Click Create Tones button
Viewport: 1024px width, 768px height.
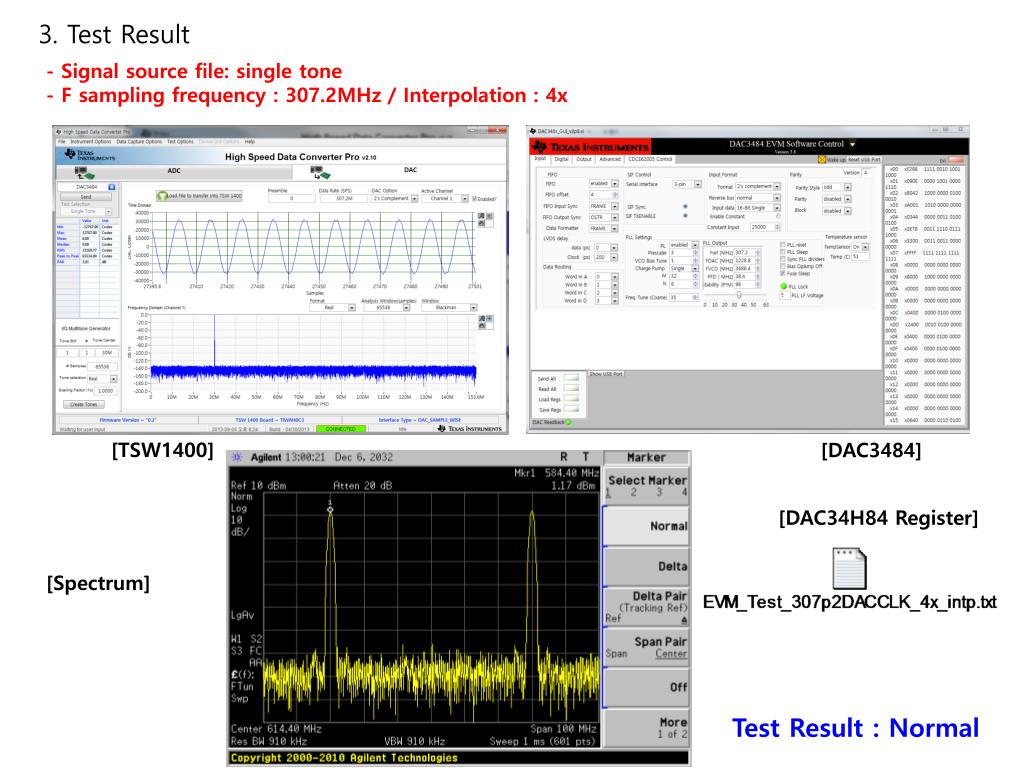click(84, 404)
